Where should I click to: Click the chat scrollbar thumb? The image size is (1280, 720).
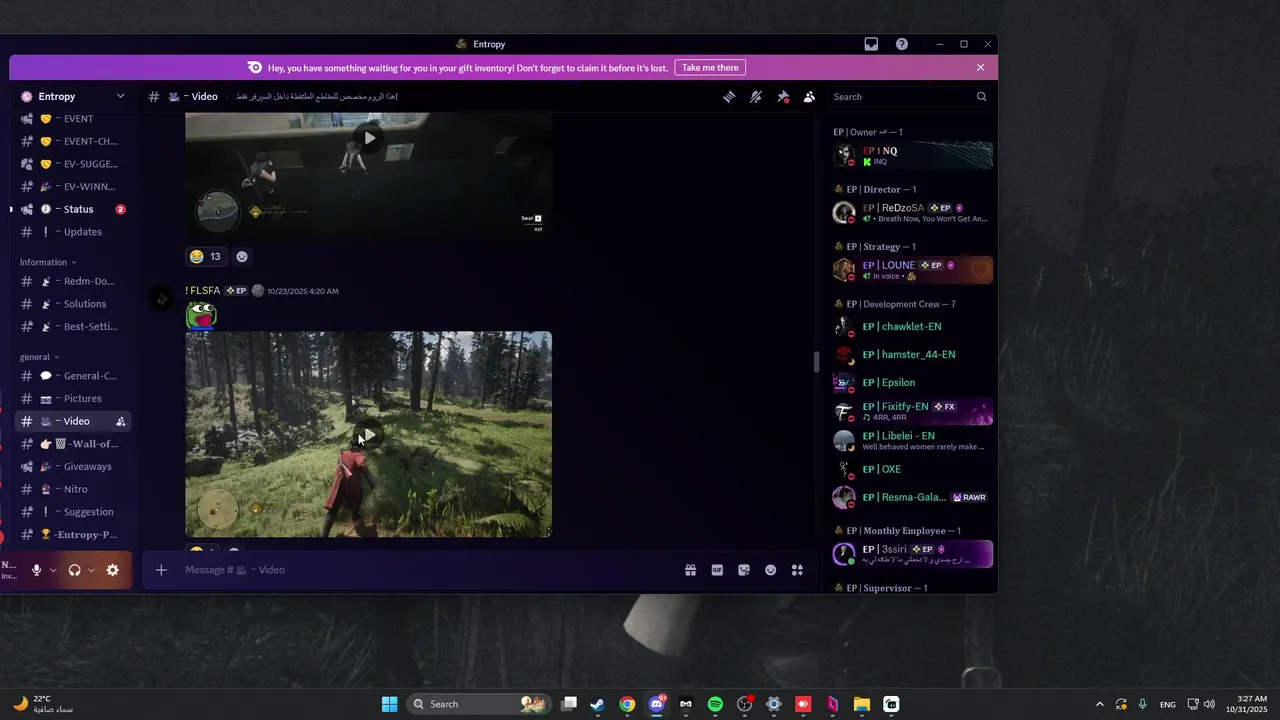(x=816, y=361)
